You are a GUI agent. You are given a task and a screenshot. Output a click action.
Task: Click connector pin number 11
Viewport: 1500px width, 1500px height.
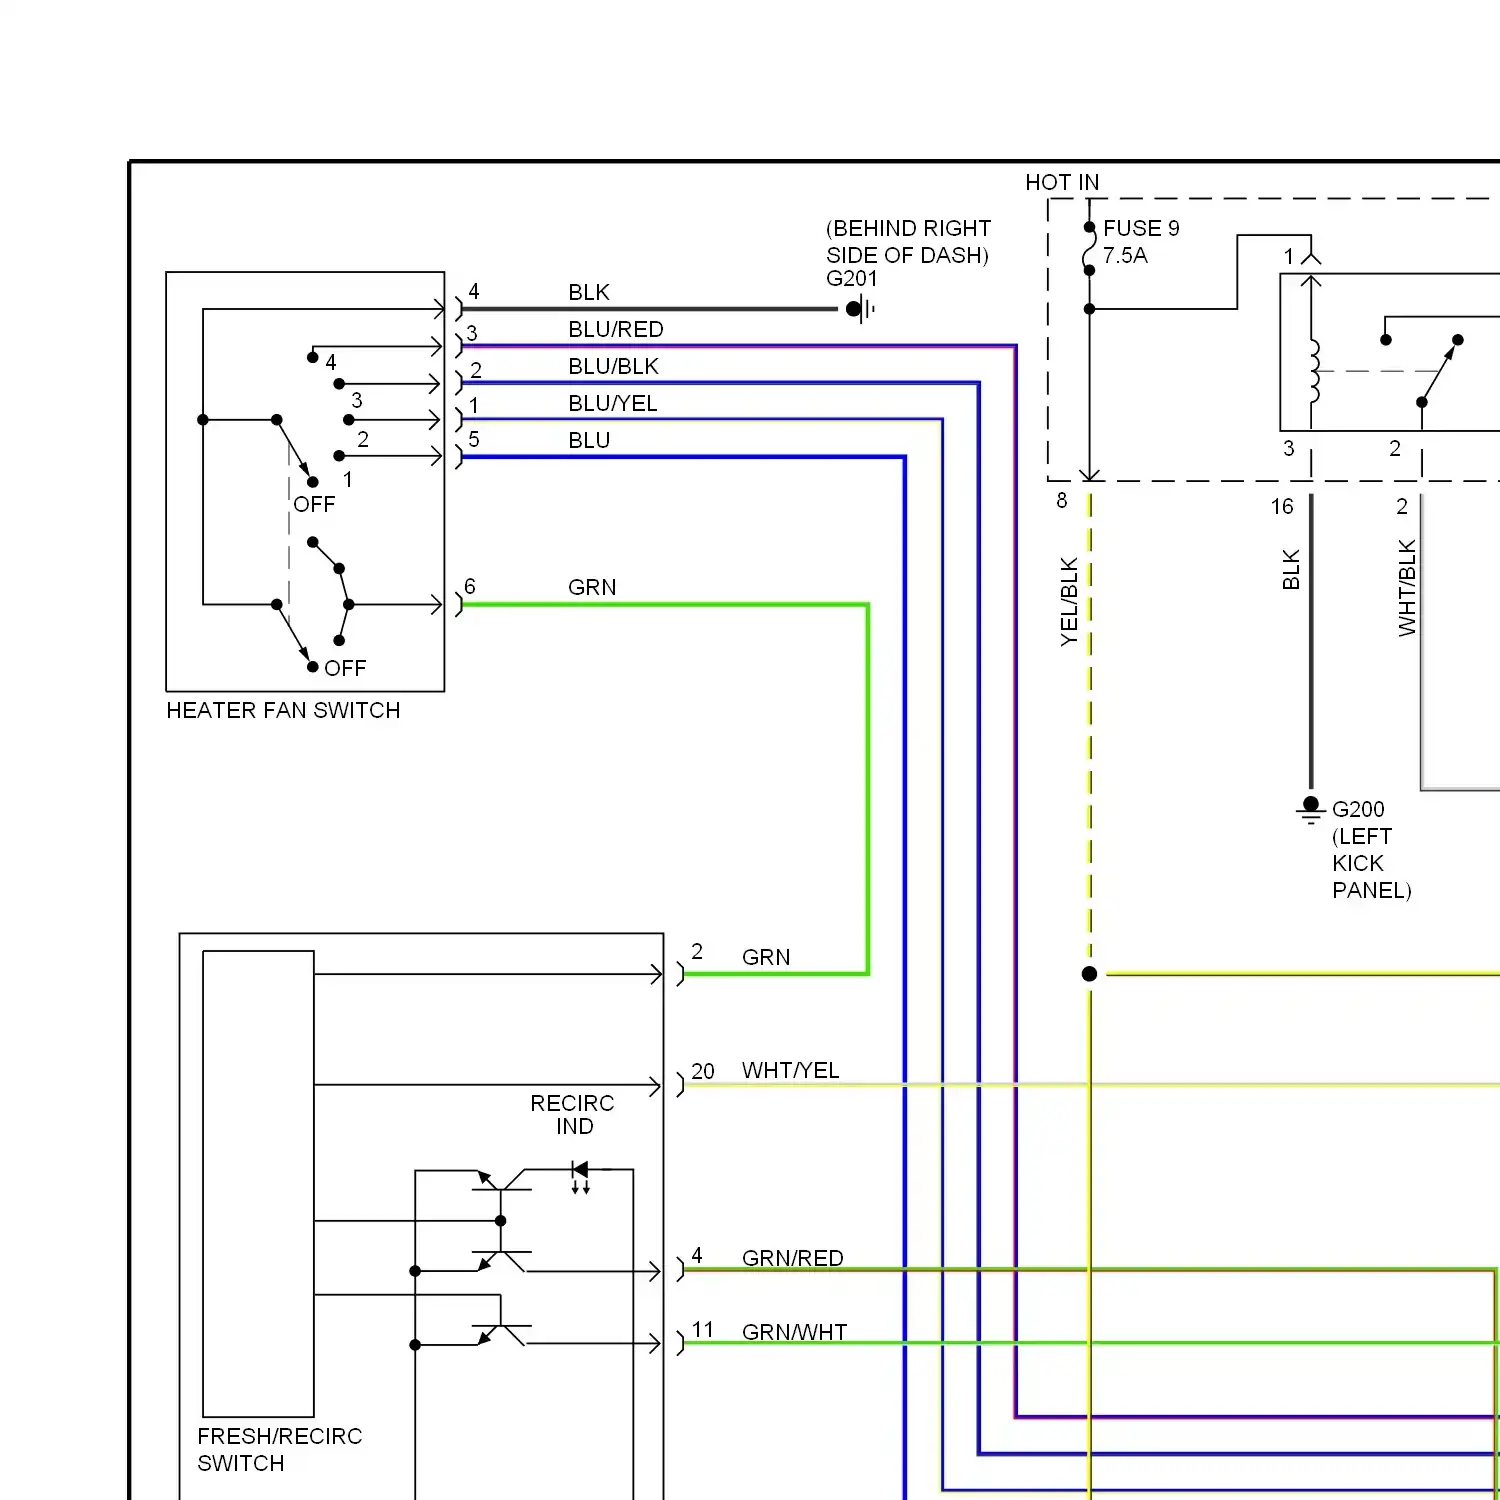(x=703, y=1329)
